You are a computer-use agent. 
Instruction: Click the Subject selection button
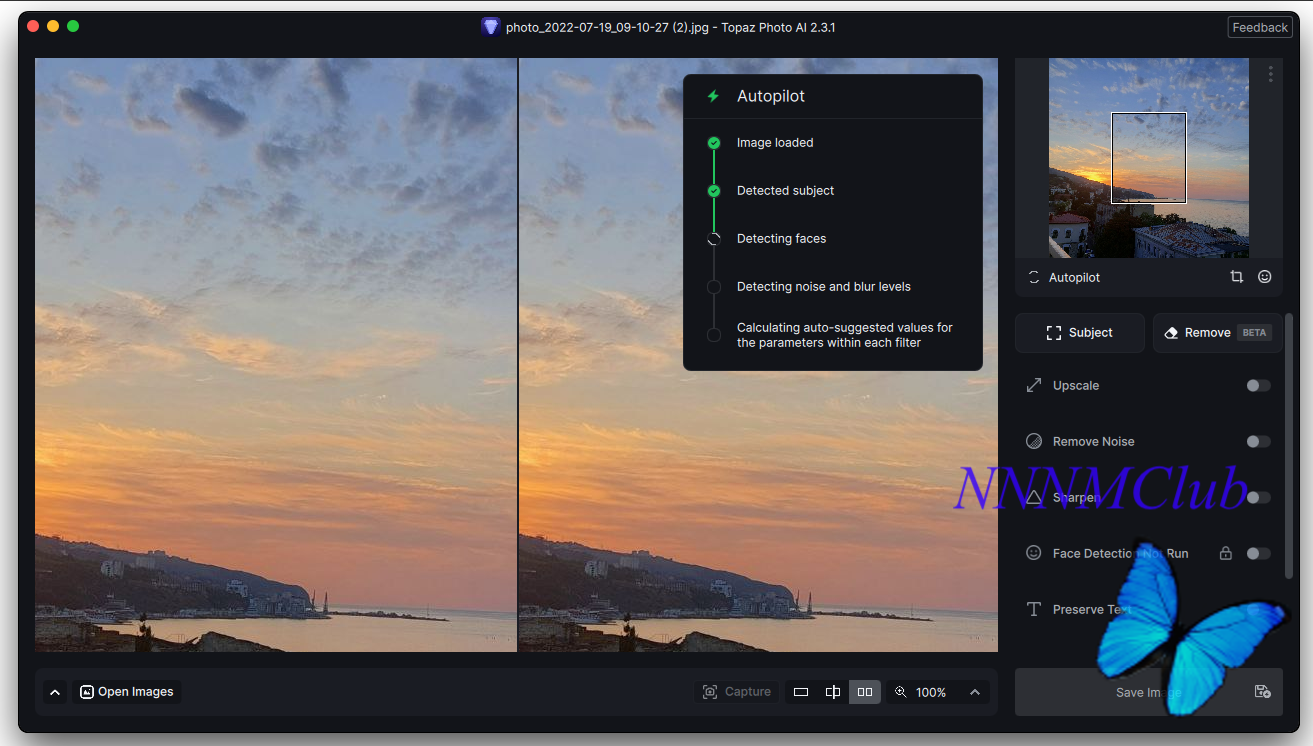(x=1079, y=333)
